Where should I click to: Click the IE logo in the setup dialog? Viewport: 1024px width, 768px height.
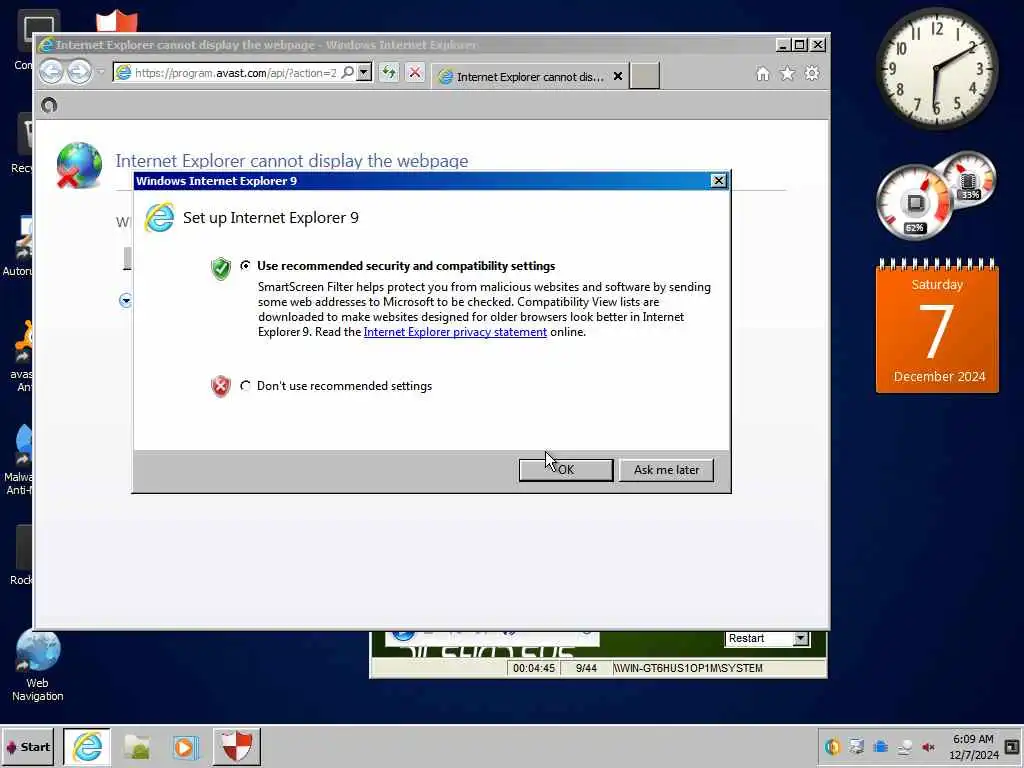tap(159, 217)
